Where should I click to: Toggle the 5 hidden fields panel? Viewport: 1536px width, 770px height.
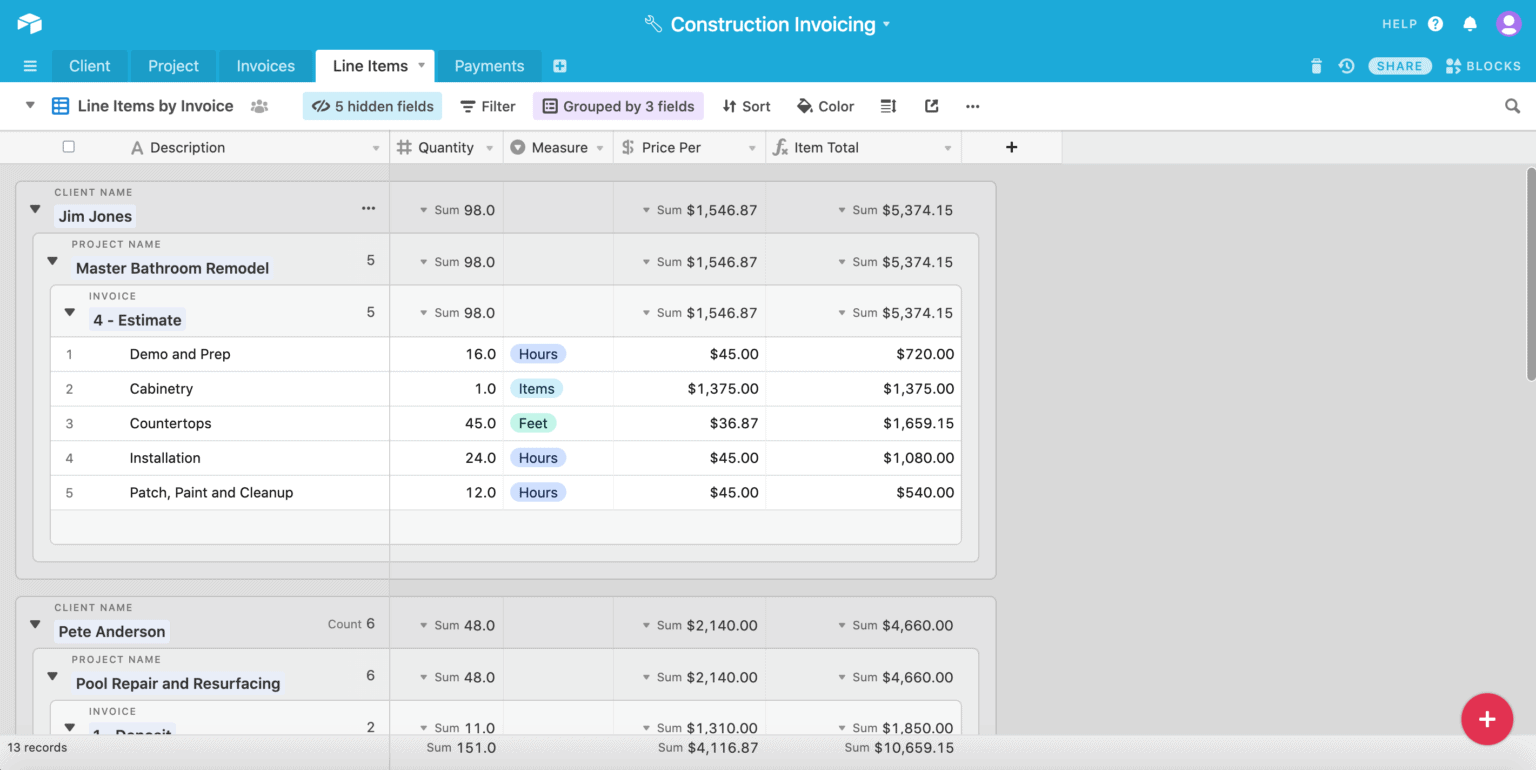pyautogui.click(x=372, y=106)
